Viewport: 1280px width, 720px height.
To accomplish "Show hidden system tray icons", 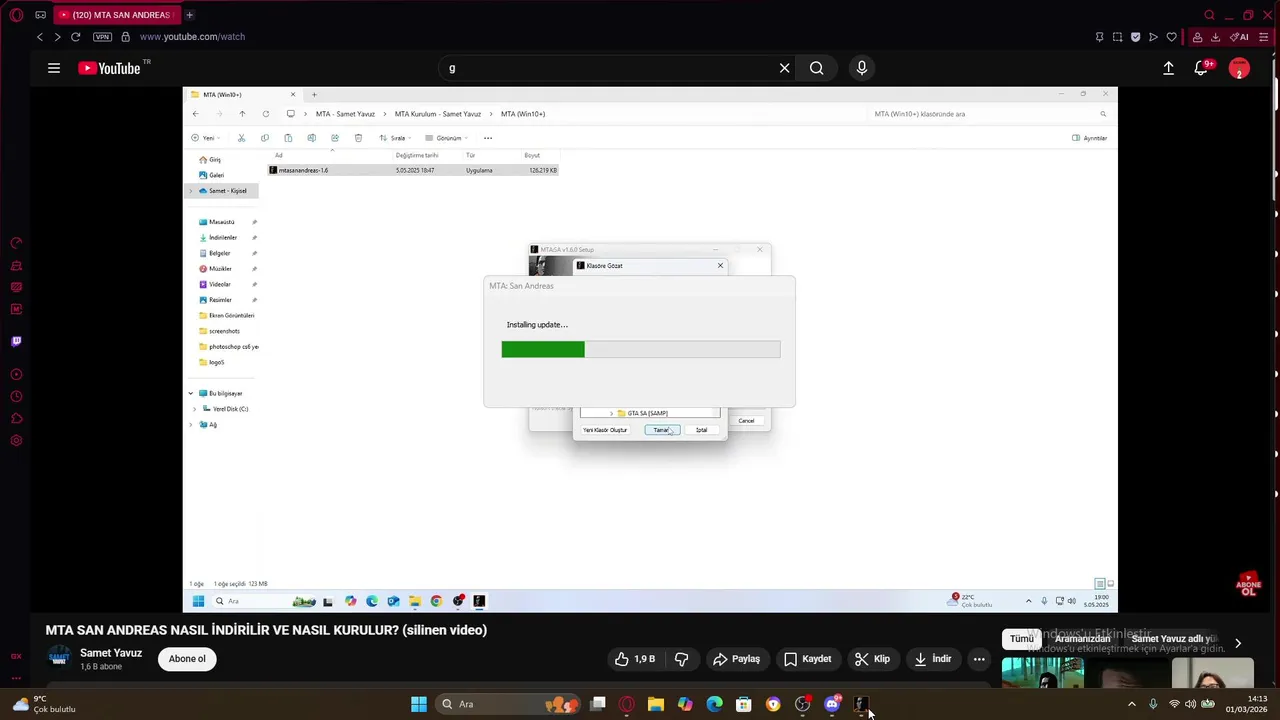I will [1132, 704].
